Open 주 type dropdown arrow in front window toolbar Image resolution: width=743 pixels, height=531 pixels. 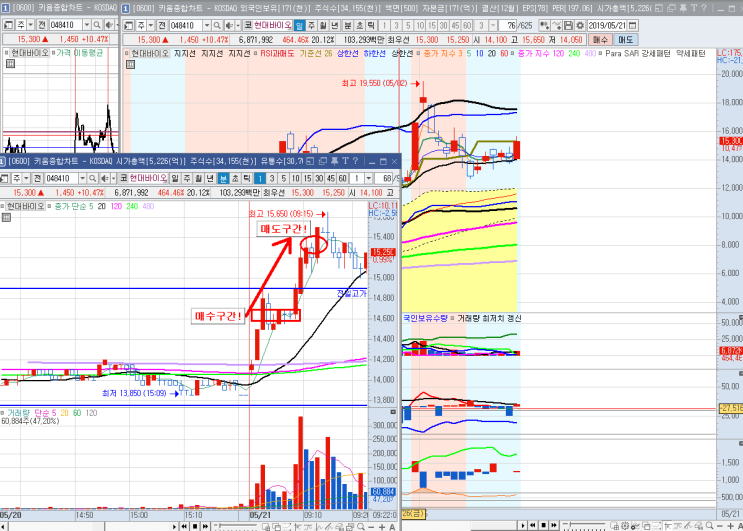[x=26, y=178]
